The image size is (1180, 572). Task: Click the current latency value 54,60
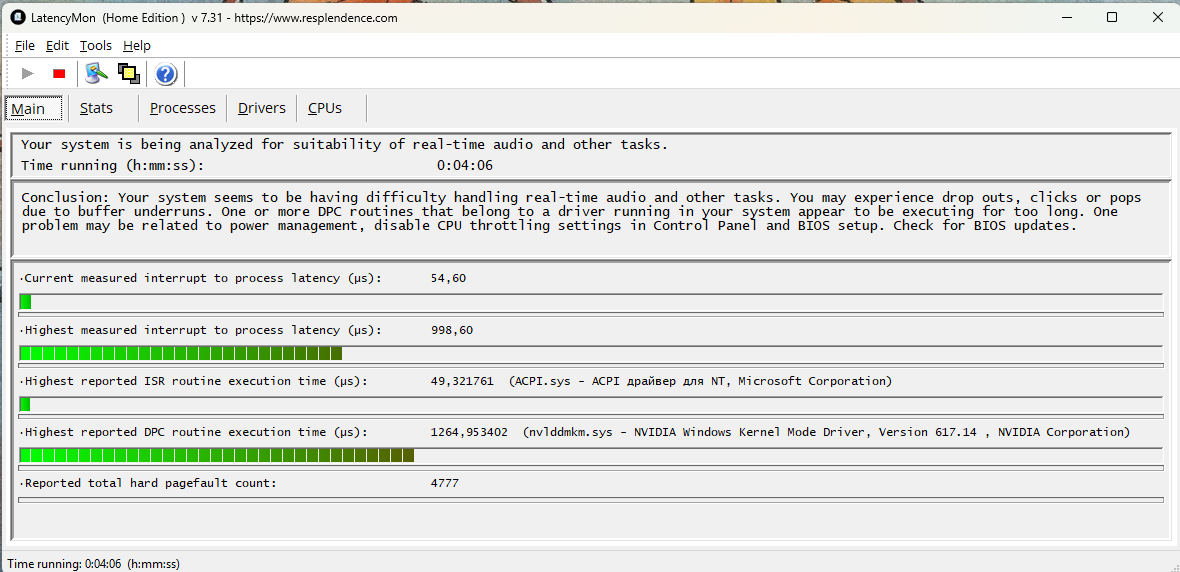pyautogui.click(x=449, y=278)
